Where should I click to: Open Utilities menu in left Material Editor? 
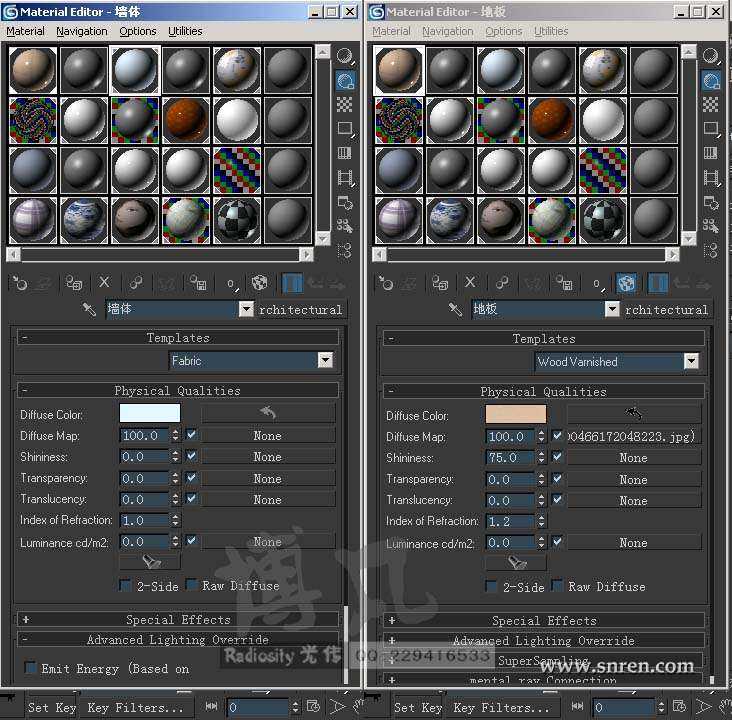(x=185, y=31)
